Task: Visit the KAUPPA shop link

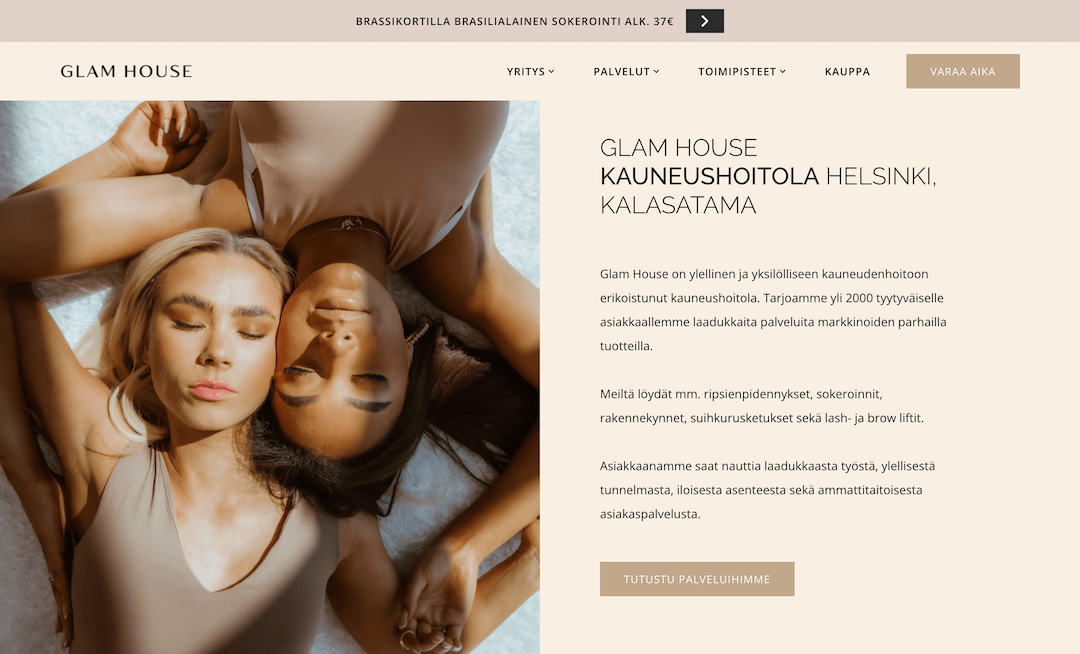Action: pos(847,72)
